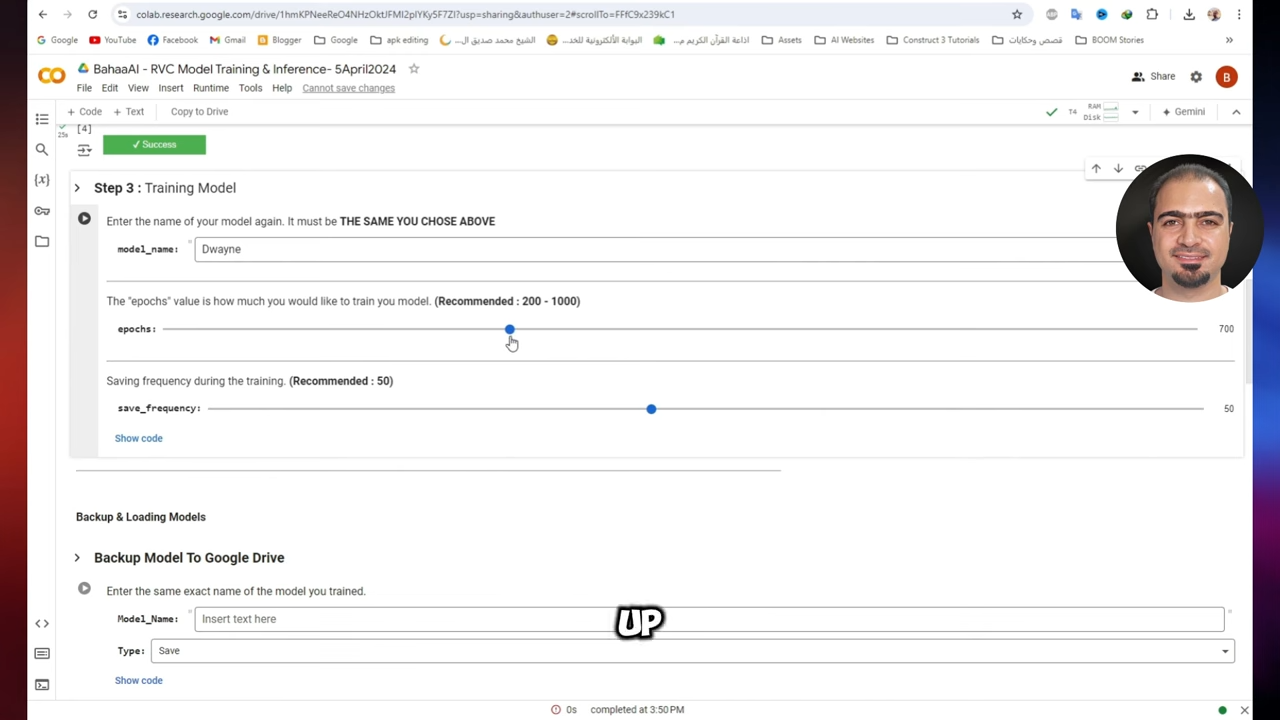
Task: Open the Tools menu
Action: [250, 88]
